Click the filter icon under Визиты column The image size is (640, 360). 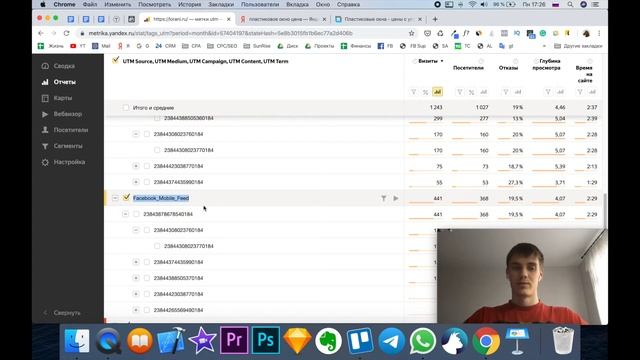[x=413, y=92]
